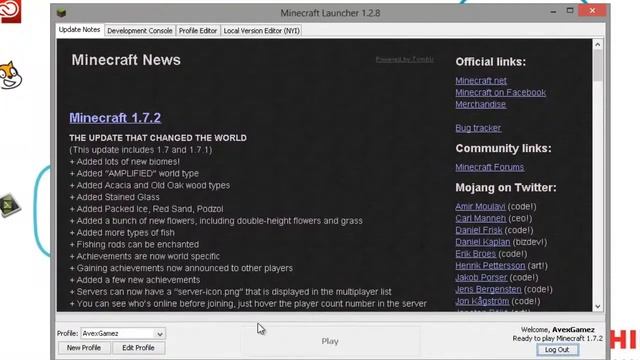Open Henrik Pettersson's Twitter link

point(490,266)
